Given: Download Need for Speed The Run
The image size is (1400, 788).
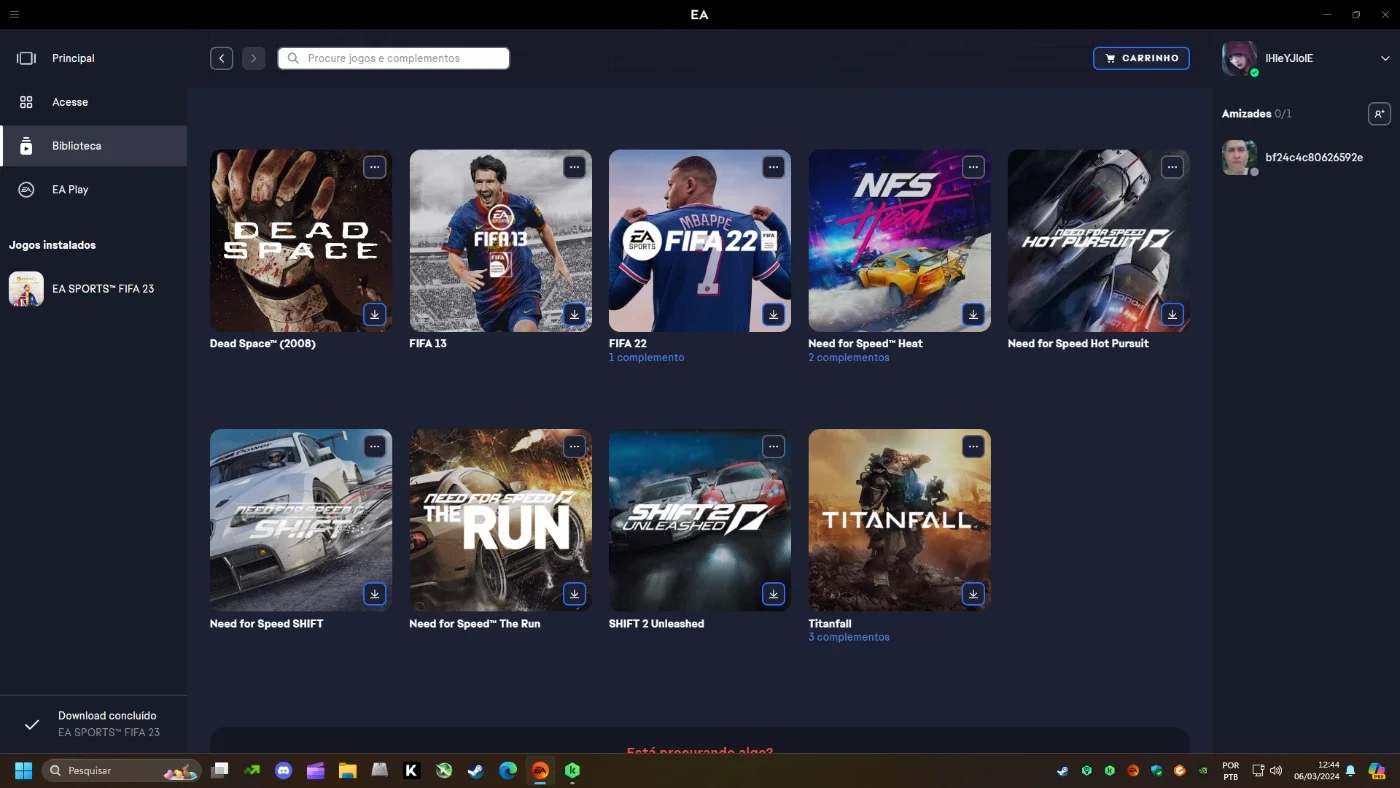Looking at the screenshot, I should pos(574,594).
